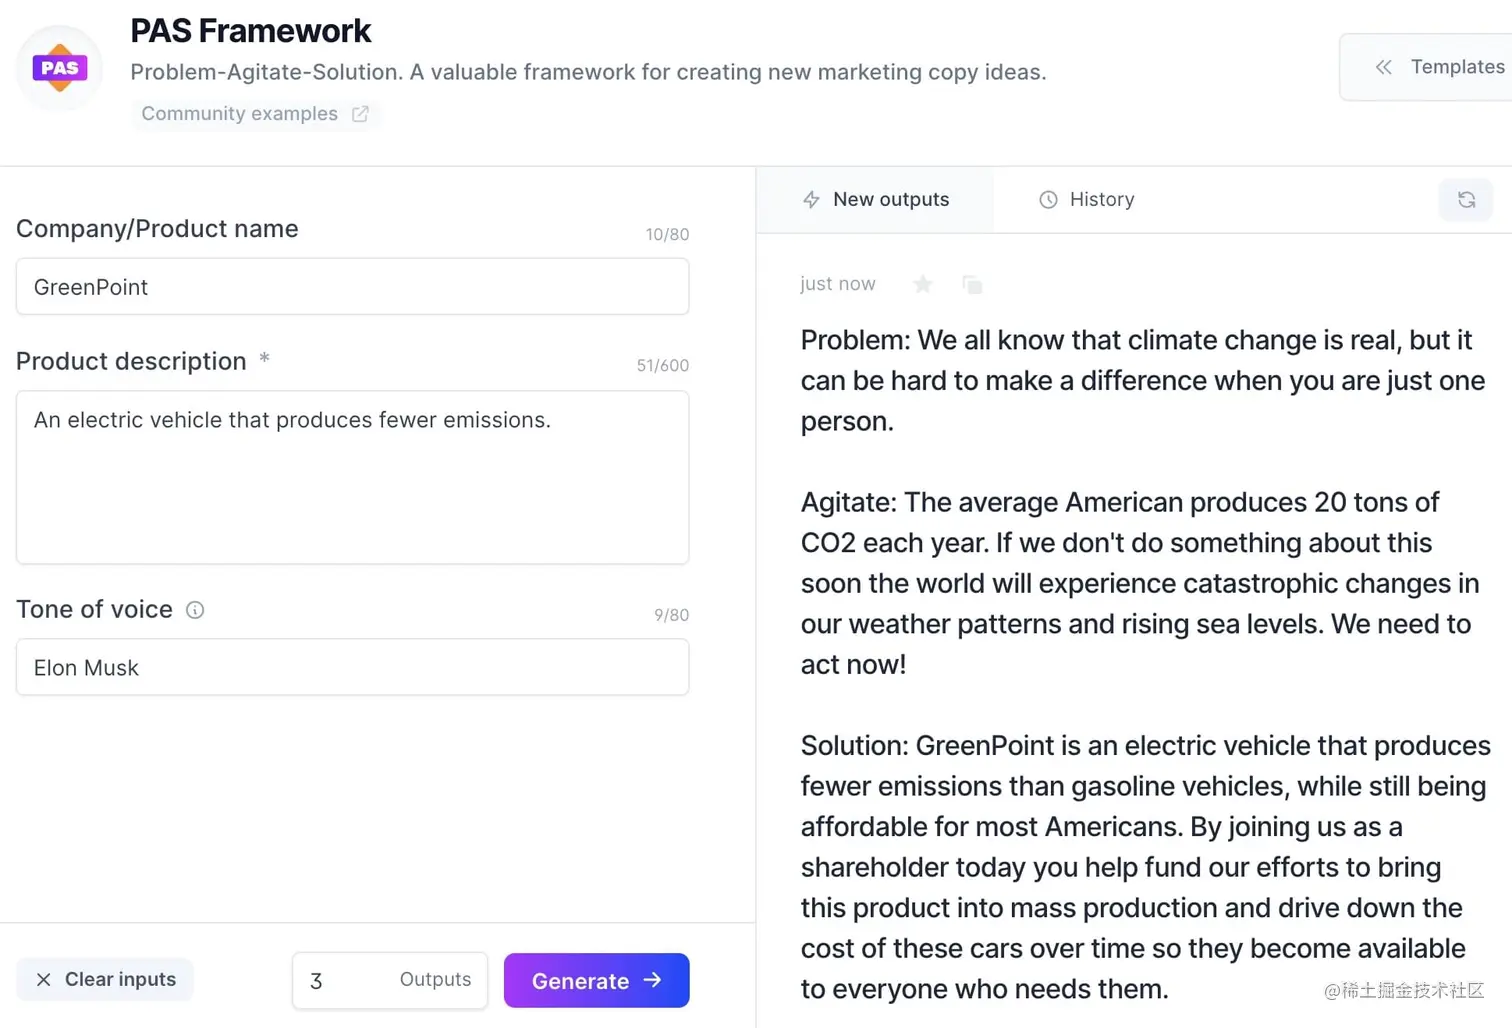The height and width of the screenshot is (1028, 1512).
Task: Click the X icon beside Clear inputs
Action: [44, 980]
